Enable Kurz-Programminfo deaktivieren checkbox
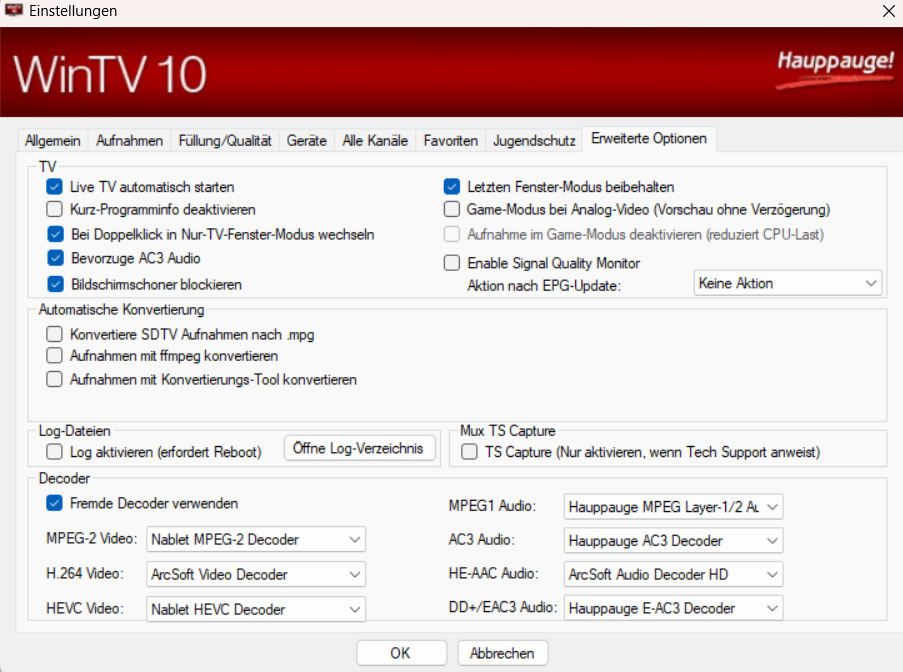 click(55, 209)
